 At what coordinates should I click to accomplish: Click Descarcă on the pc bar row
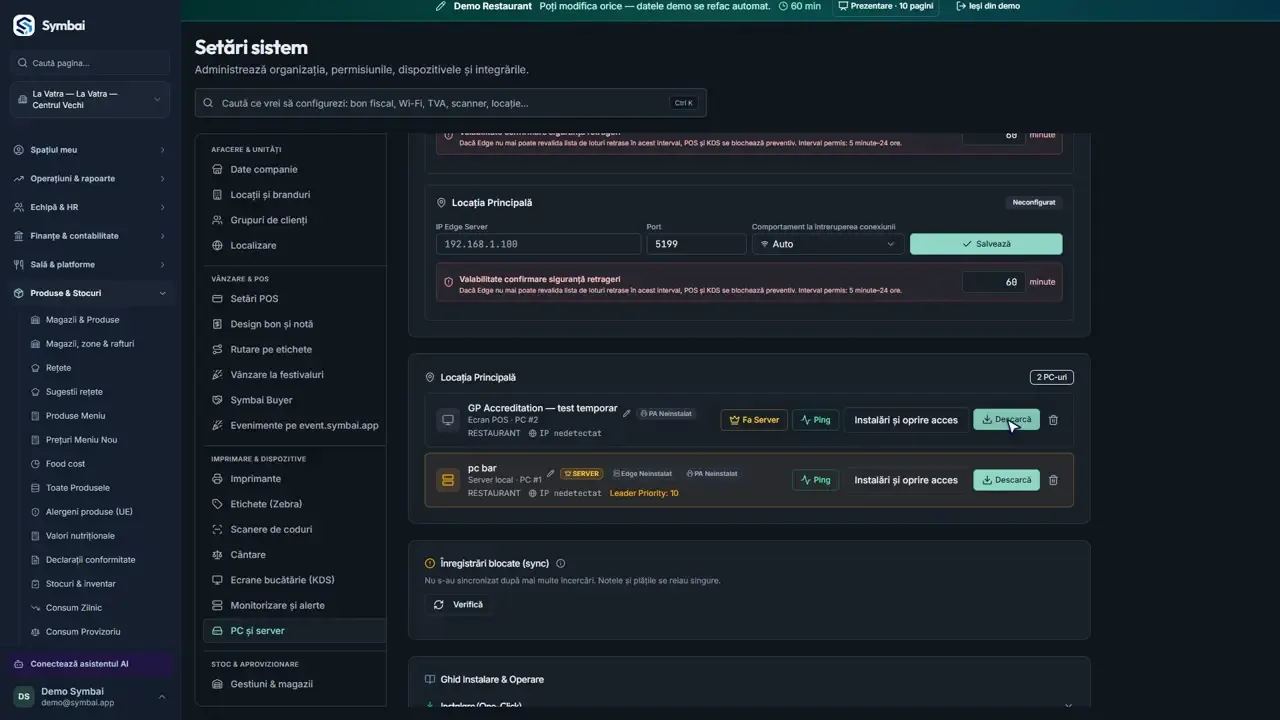pos(1006,480)
